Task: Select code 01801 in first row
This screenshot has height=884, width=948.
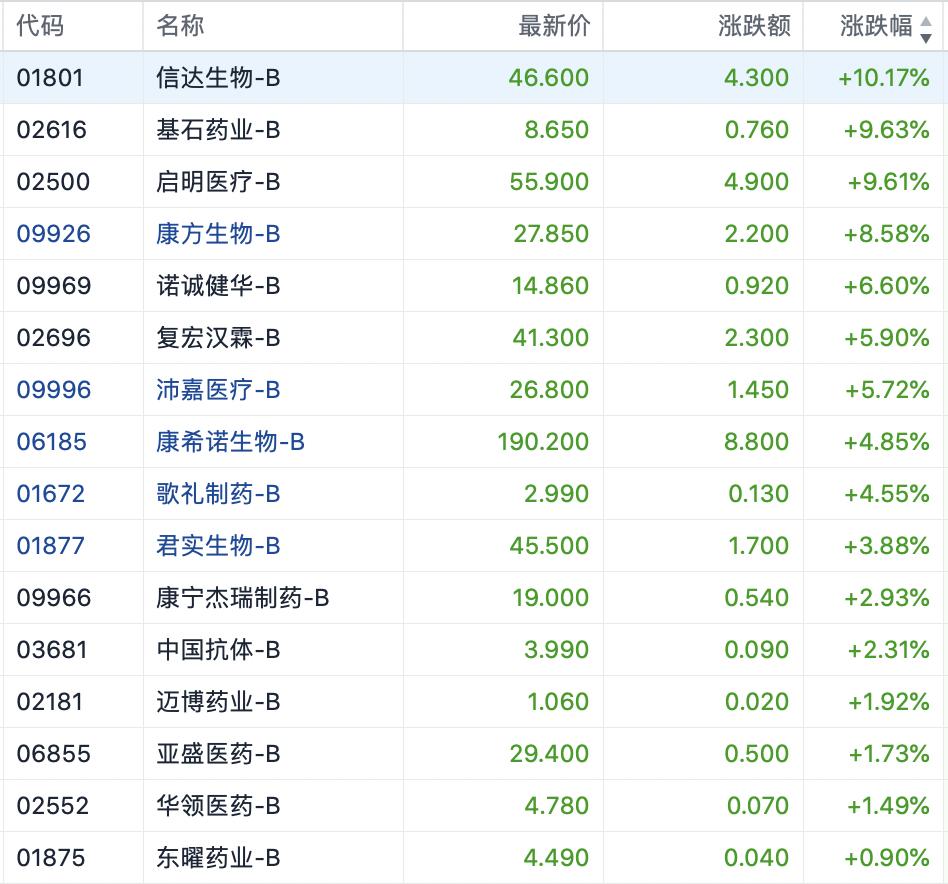Action: pyautogui.click(x=50, y=78)
